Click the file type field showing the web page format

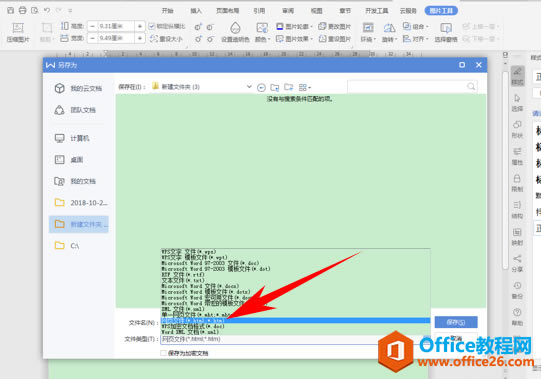point(269,339)
